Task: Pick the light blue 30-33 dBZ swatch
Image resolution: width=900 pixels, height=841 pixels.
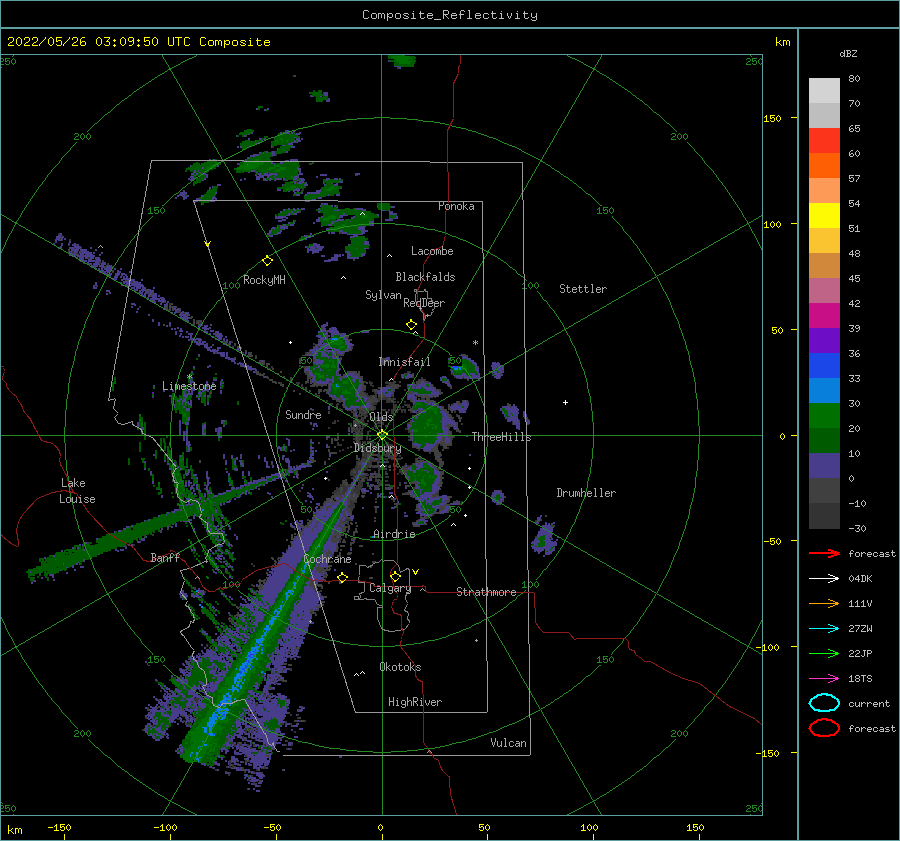Action: [x=824, y=390]
